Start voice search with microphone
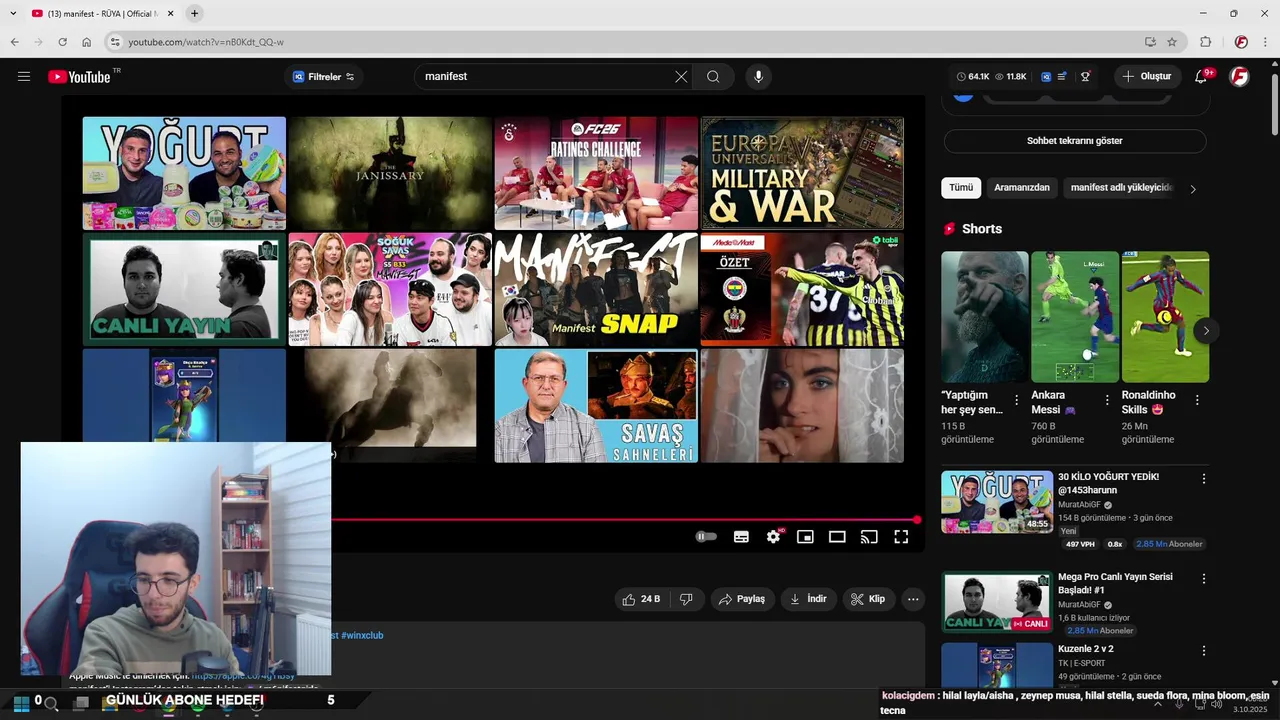 [x=758, y=77]
